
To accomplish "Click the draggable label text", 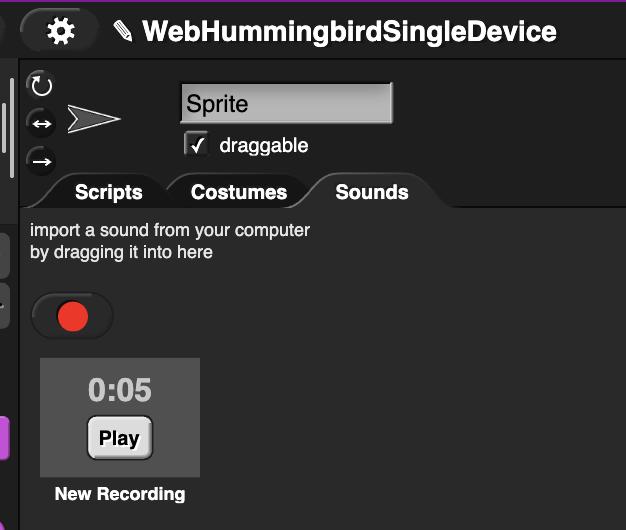I will [263, 146].
